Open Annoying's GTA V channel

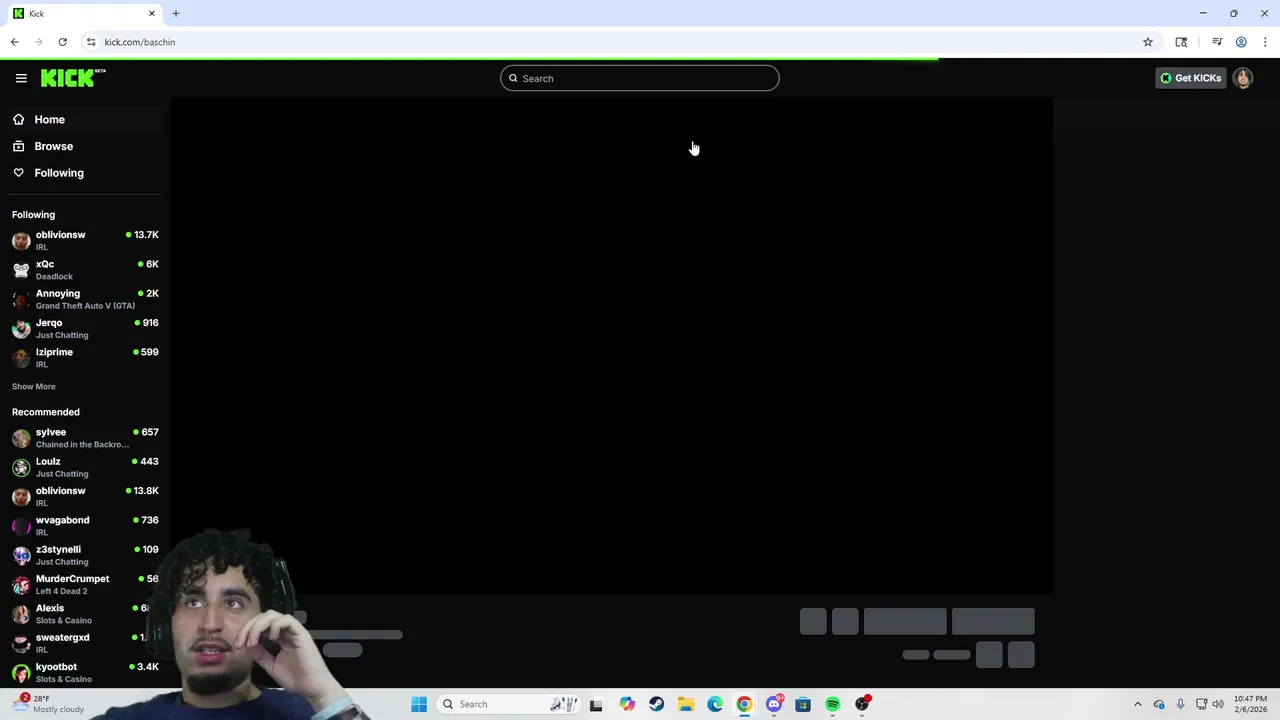[85, 299]
